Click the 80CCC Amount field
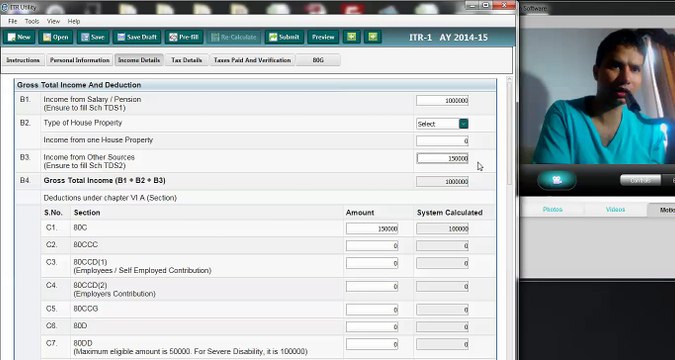Screen dimensions: 675x360 pos(372,246)
